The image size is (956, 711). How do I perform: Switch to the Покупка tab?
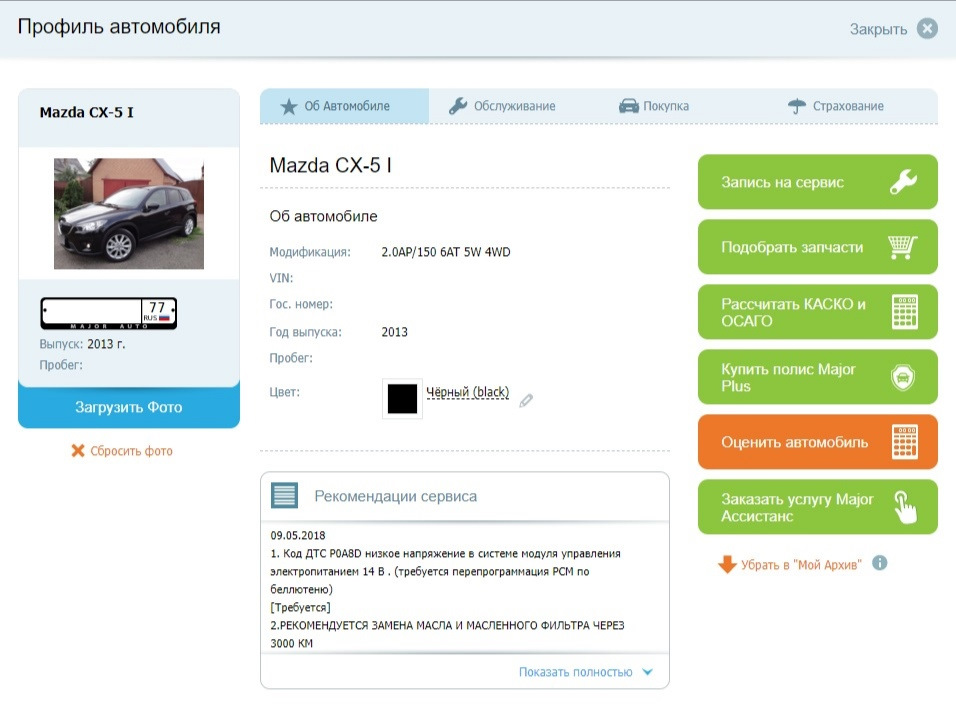pos(654,106)
